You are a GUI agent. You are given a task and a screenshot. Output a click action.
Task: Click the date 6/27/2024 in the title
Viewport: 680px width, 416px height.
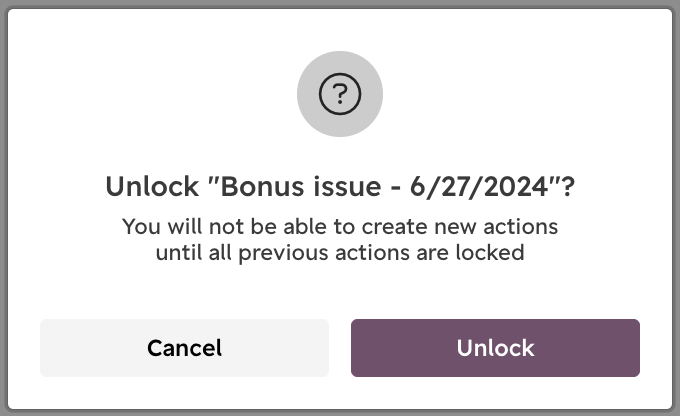point(479,187)
